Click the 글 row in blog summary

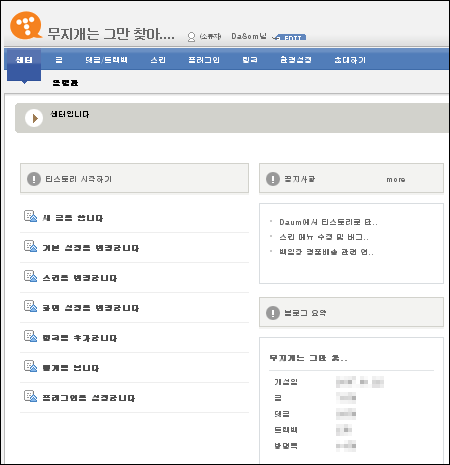(x=315, y=398)
